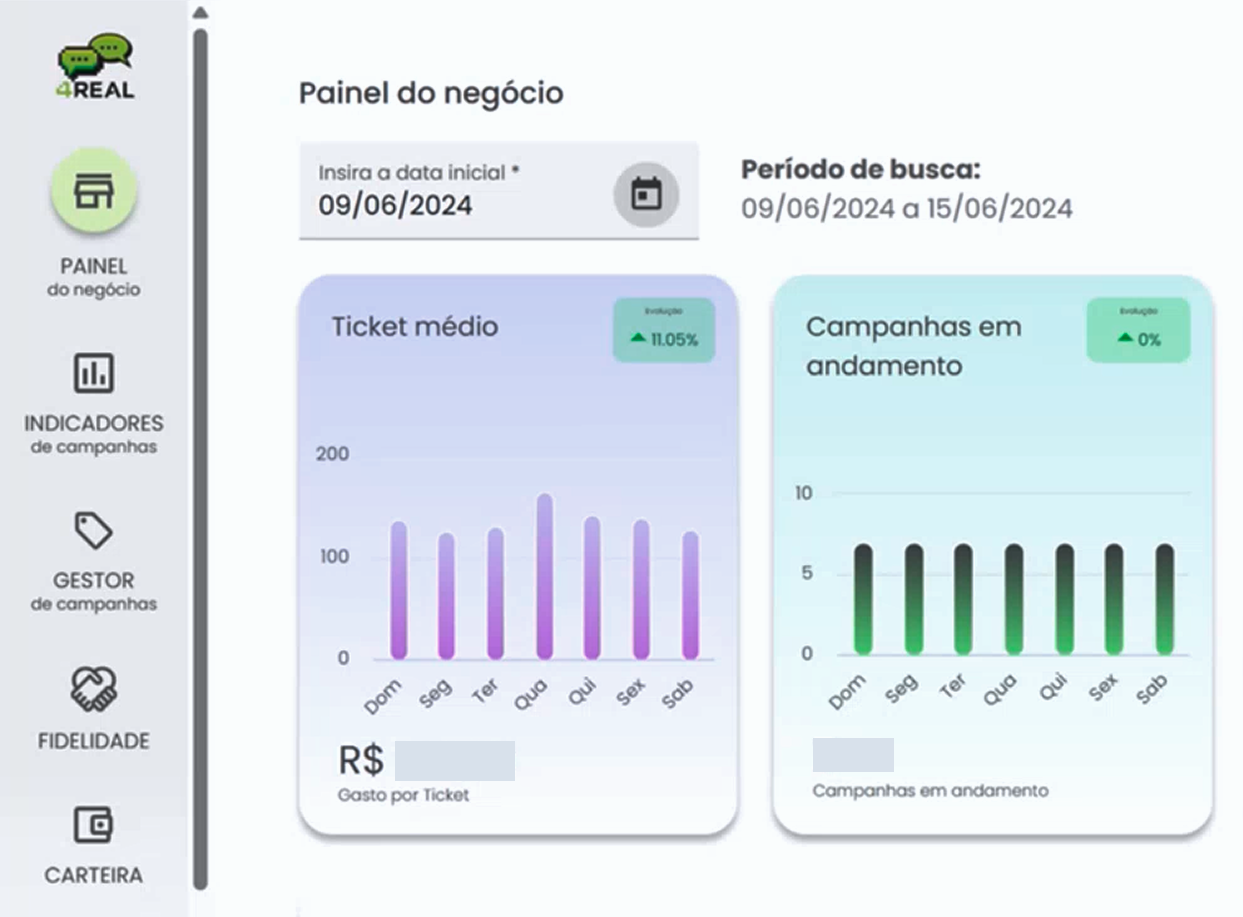Open the Carteira wallet icon
The image size is (1243, 917).
click(94, 825)
